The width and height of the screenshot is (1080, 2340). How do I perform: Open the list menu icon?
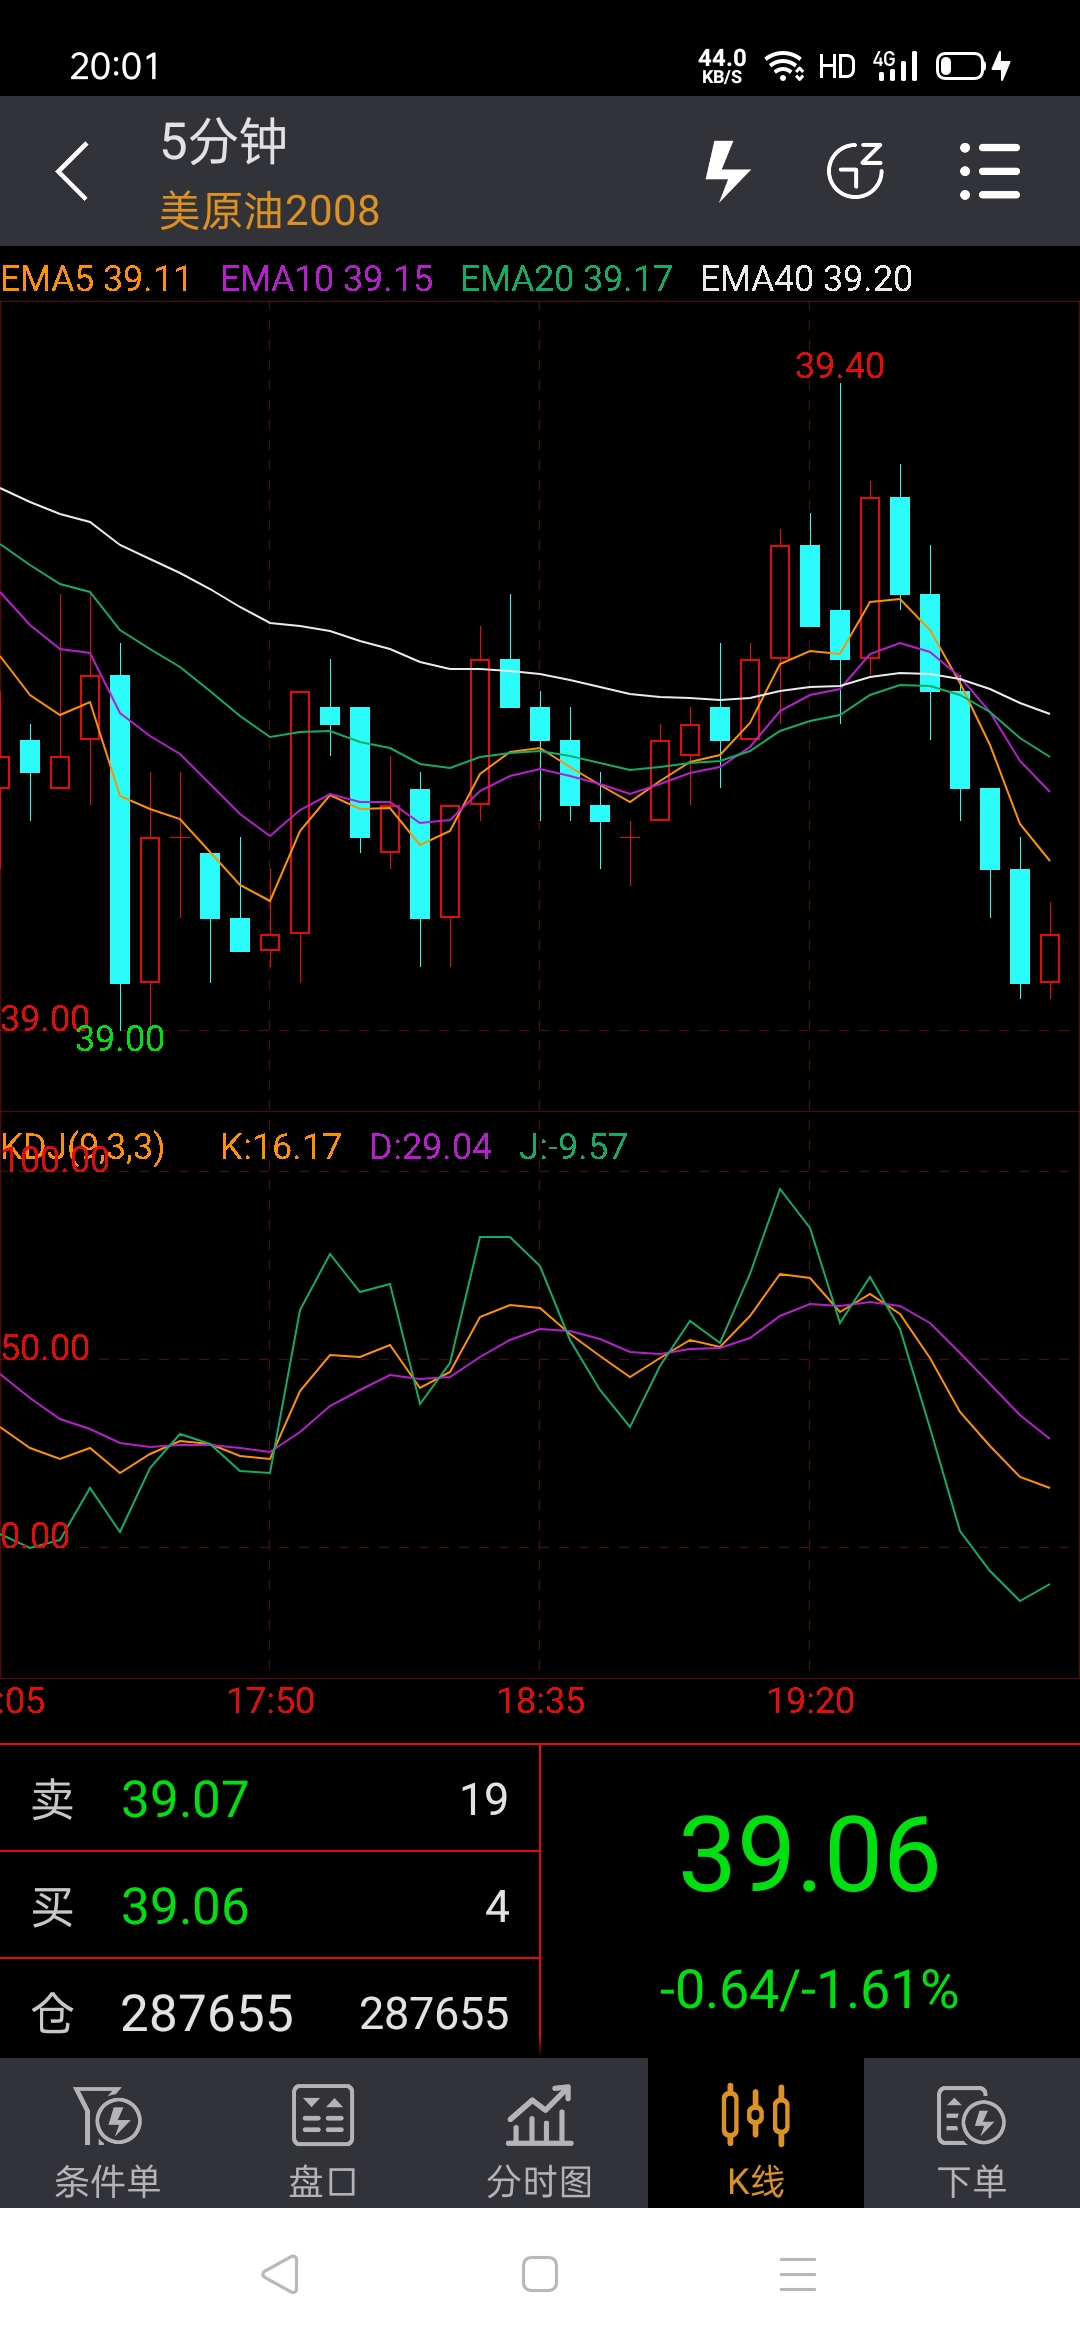[x=989, y=171]
